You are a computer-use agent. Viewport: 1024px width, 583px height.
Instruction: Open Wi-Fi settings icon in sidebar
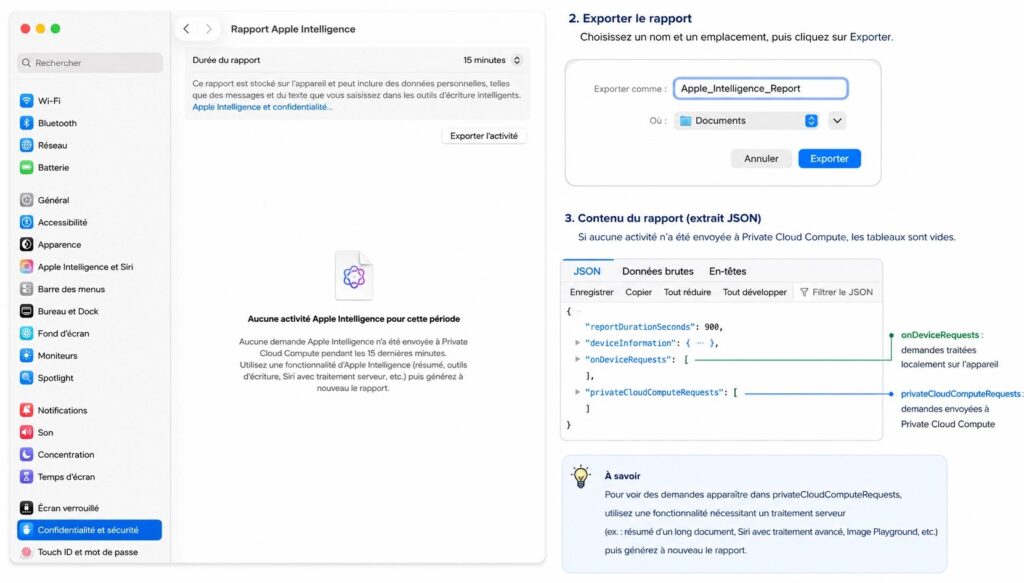point(26,101)
